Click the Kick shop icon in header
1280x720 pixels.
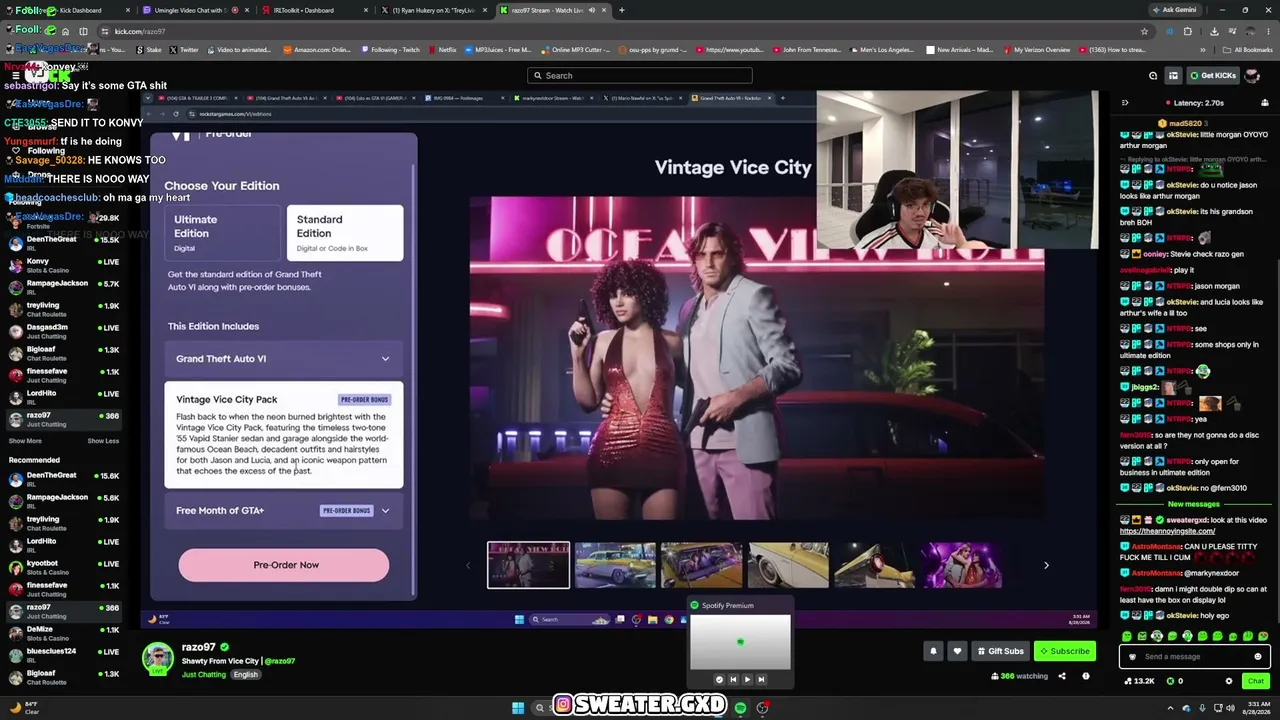1173,75
